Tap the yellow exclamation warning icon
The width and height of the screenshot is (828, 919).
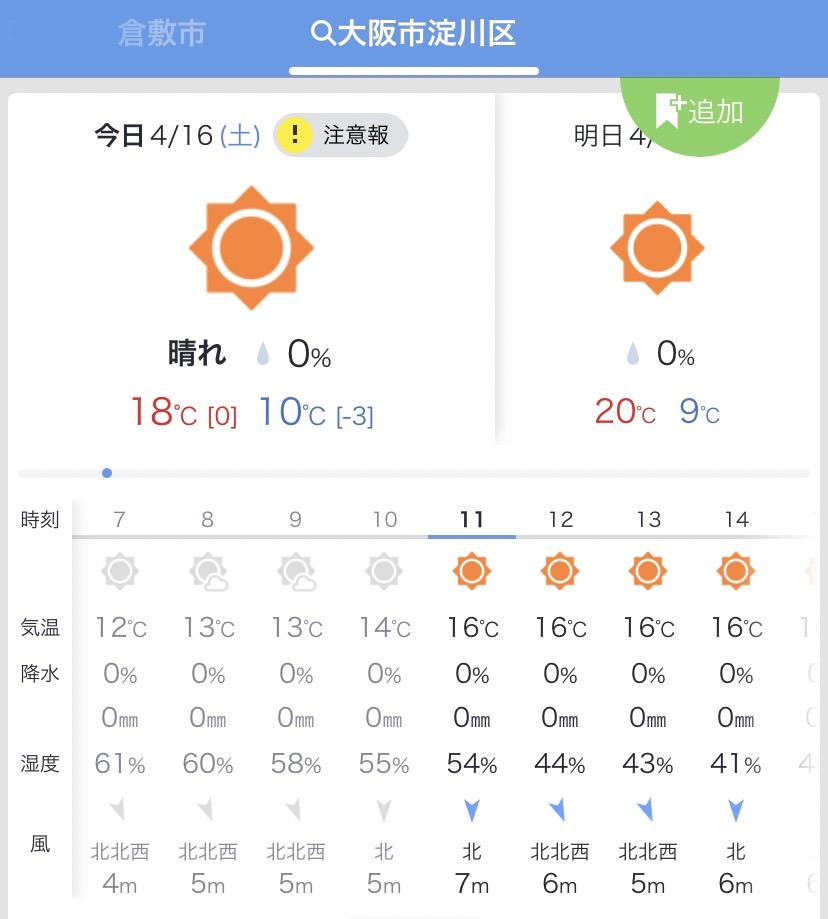[294, 135]
